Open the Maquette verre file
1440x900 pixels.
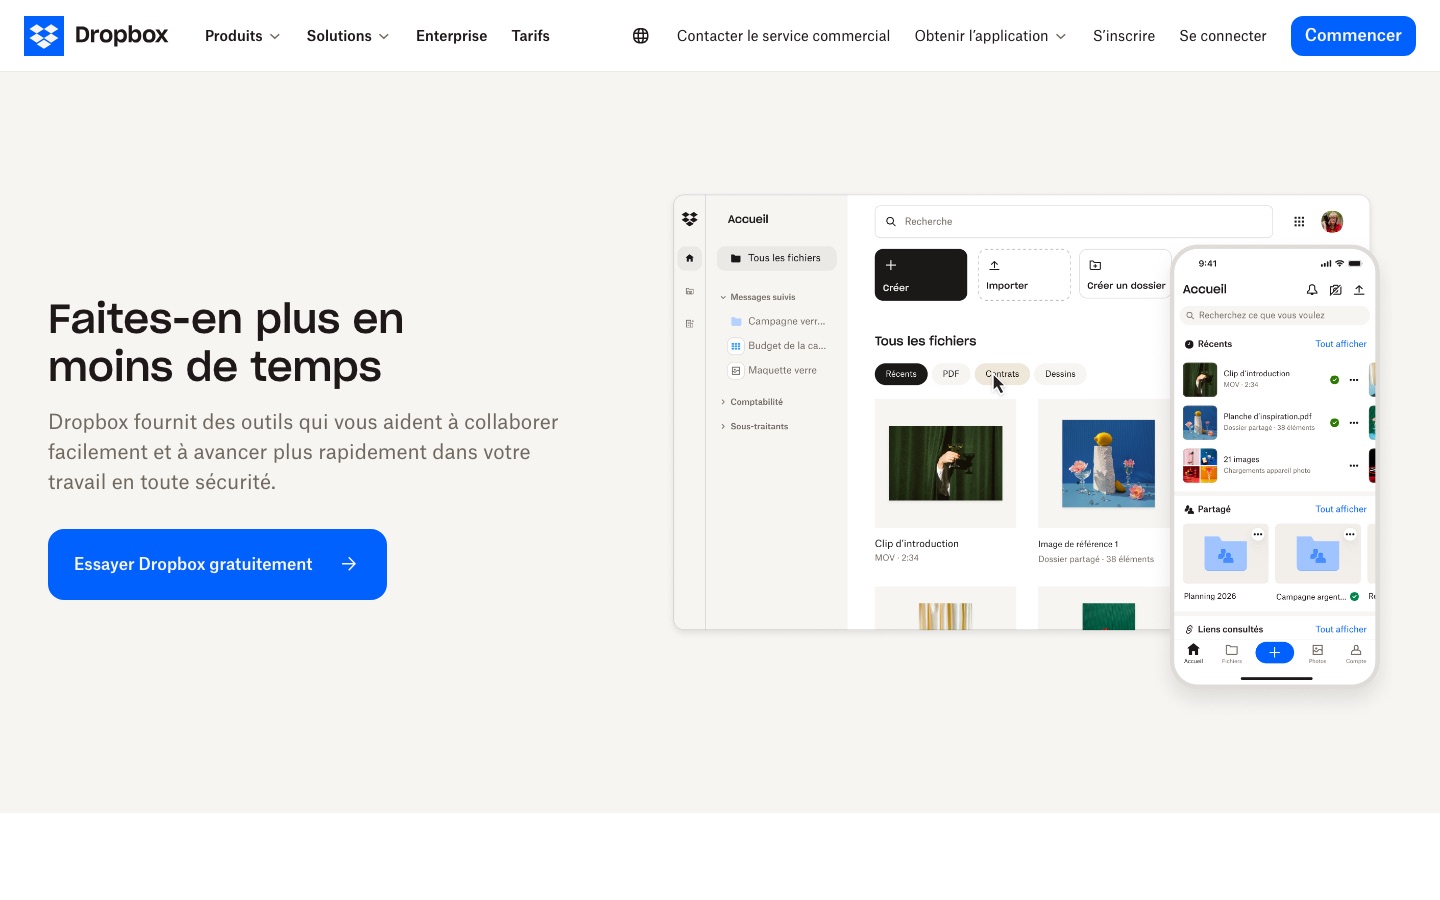(x=774, y=370)
